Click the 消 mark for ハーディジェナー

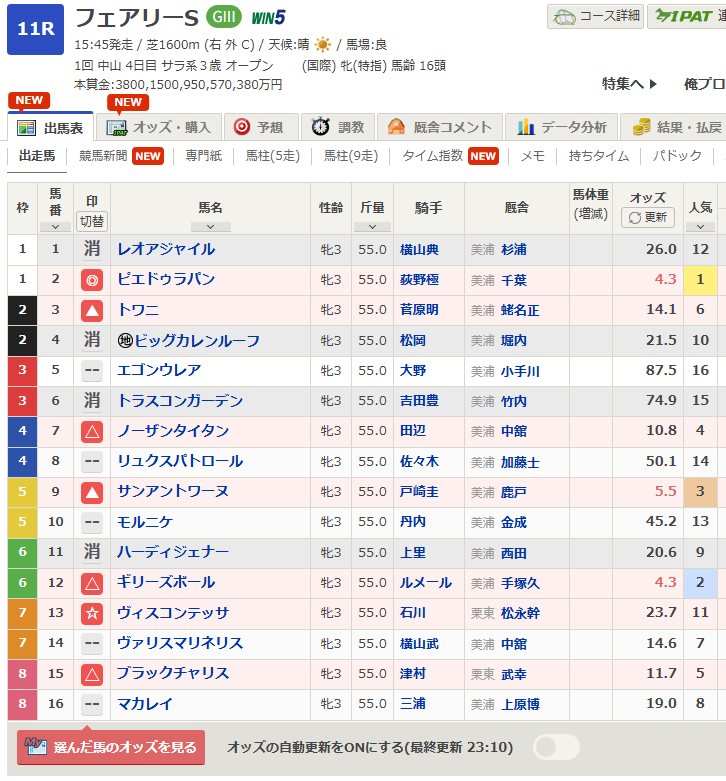pos(92,552)
